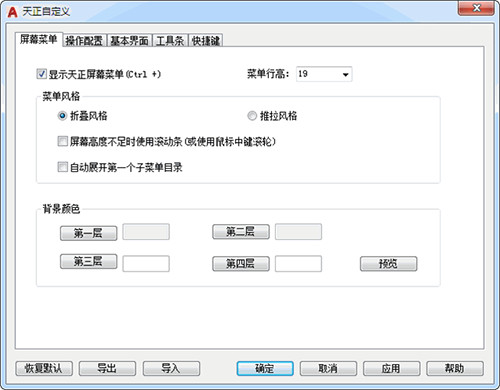Click 恢复默认 to restore defaults
The height and width of the screenshot is (390, 500).
44,369
